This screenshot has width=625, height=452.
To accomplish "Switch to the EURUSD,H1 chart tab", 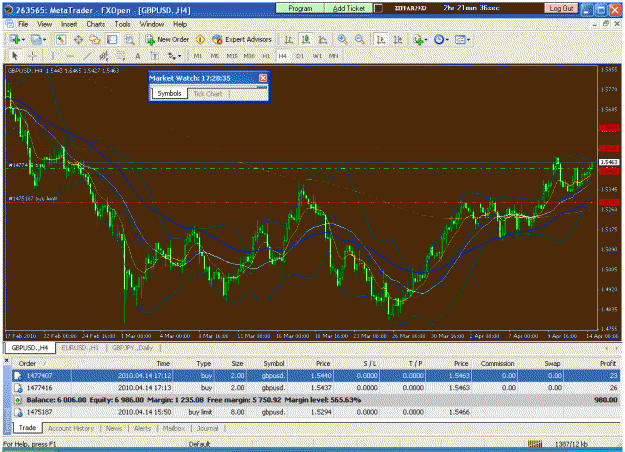I will (x=80, y=348).
